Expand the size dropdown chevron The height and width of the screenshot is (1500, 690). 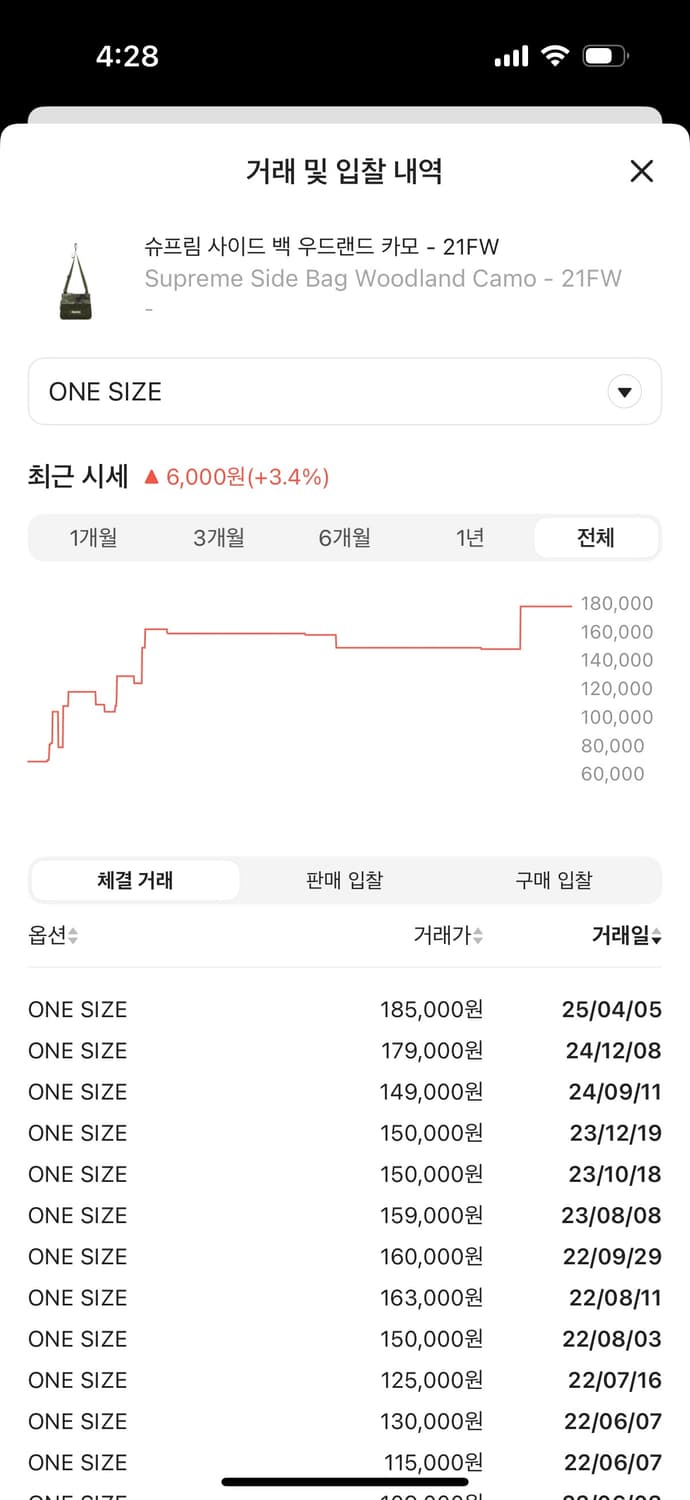[x=624, y=391]
